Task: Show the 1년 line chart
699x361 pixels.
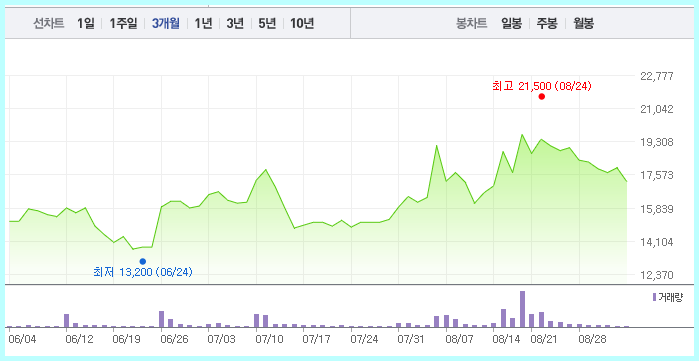Action: pyautogui.click(x=203, y=23)
